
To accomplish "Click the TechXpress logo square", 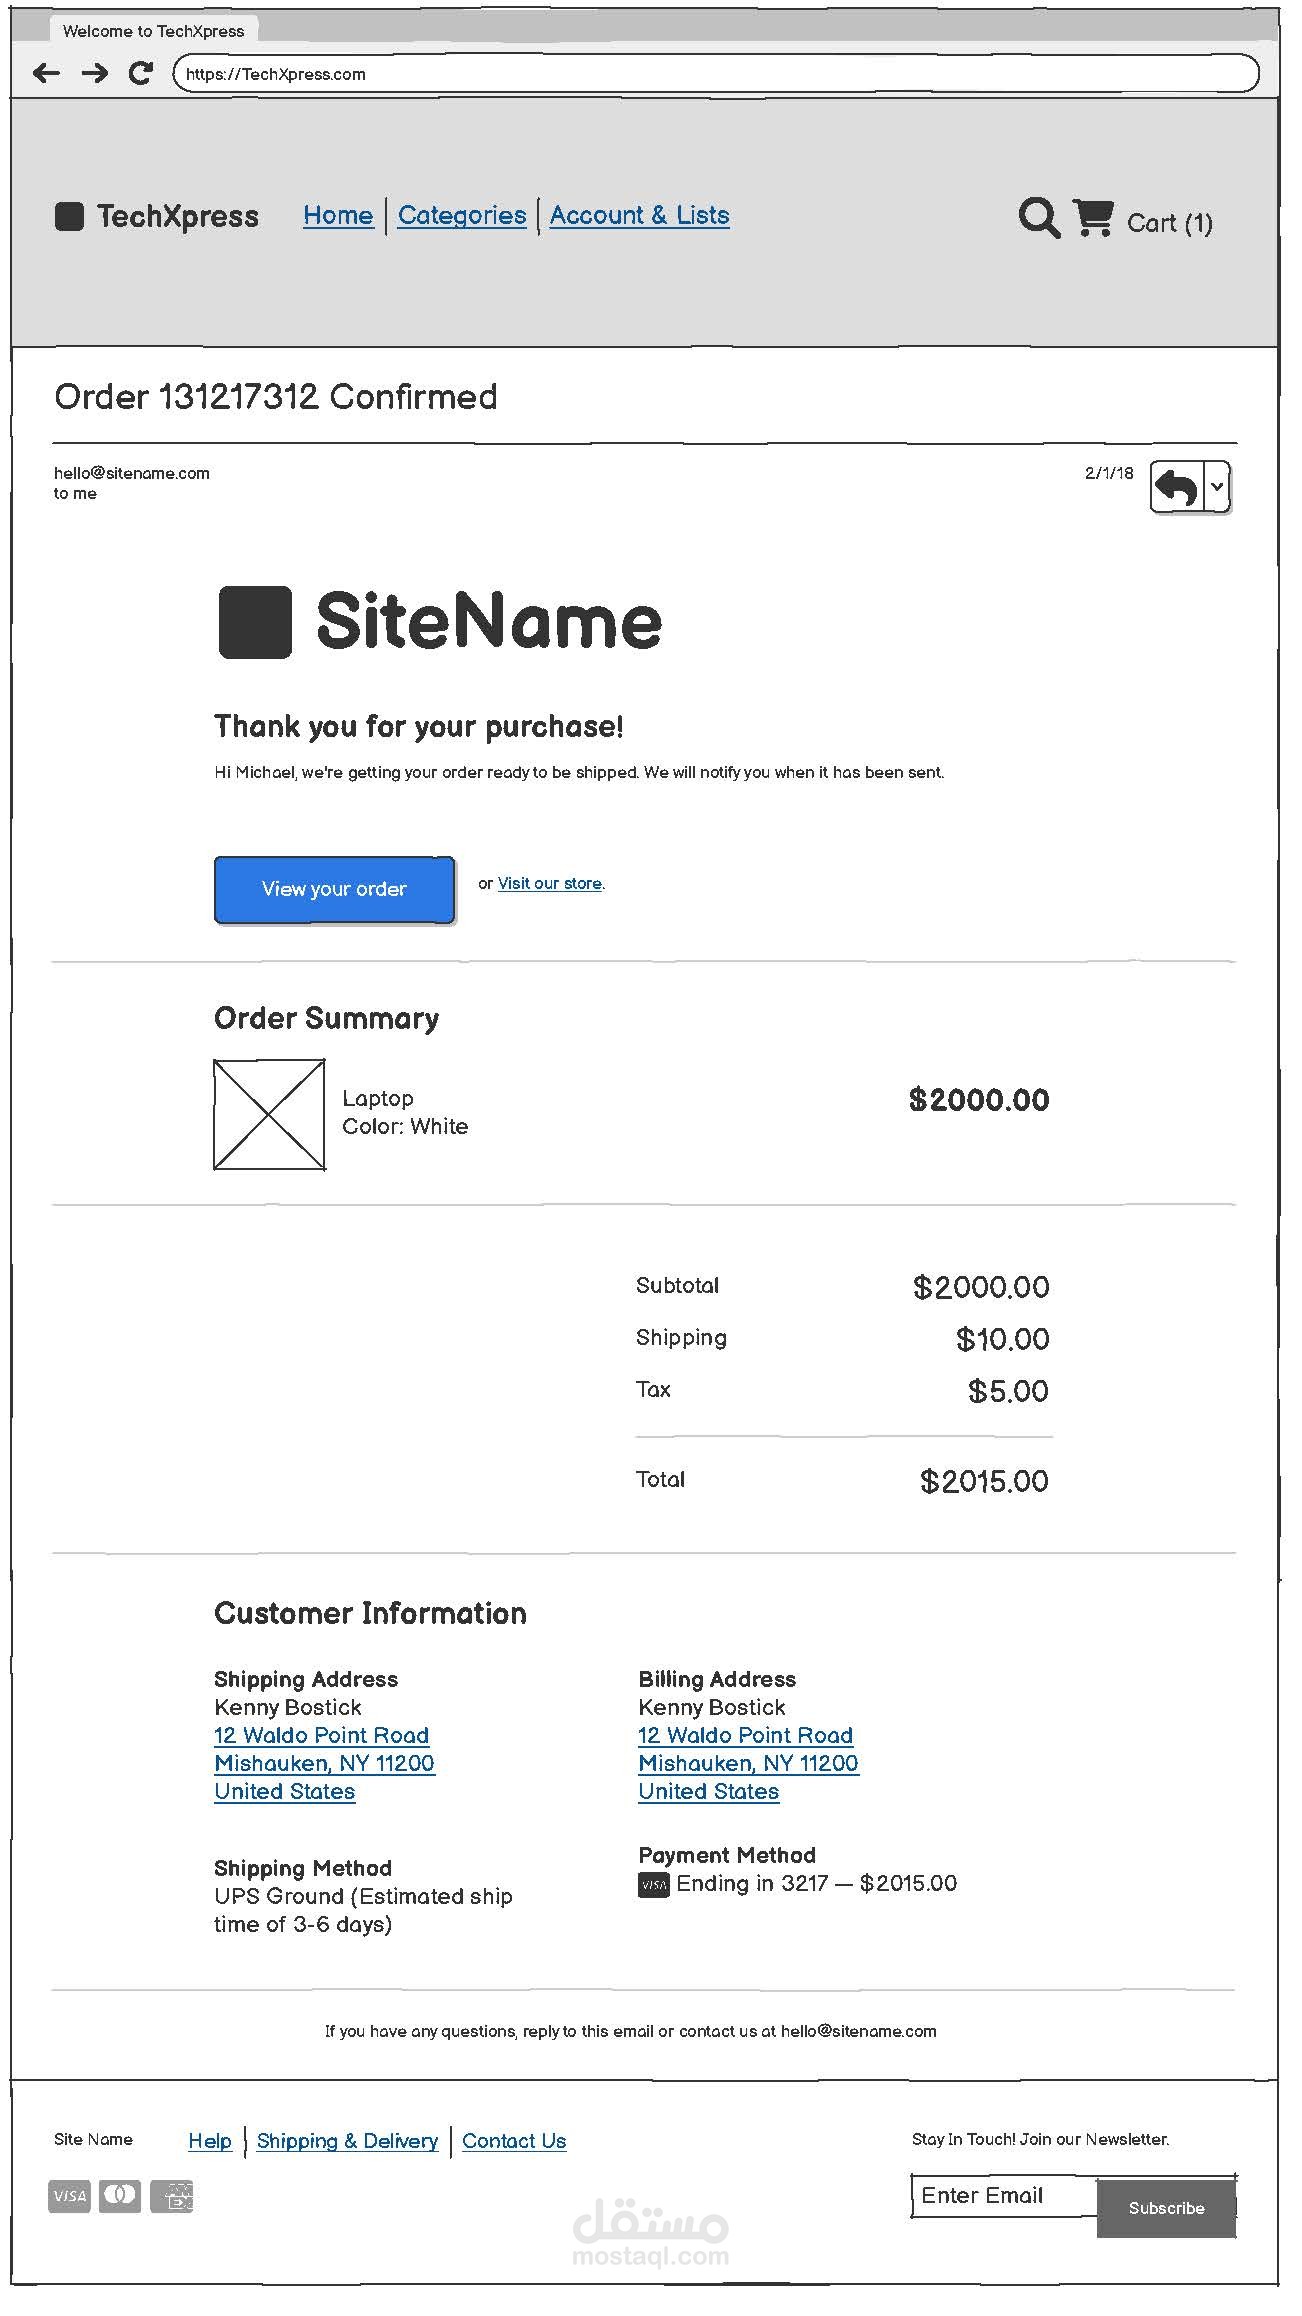I will point(69,216).
